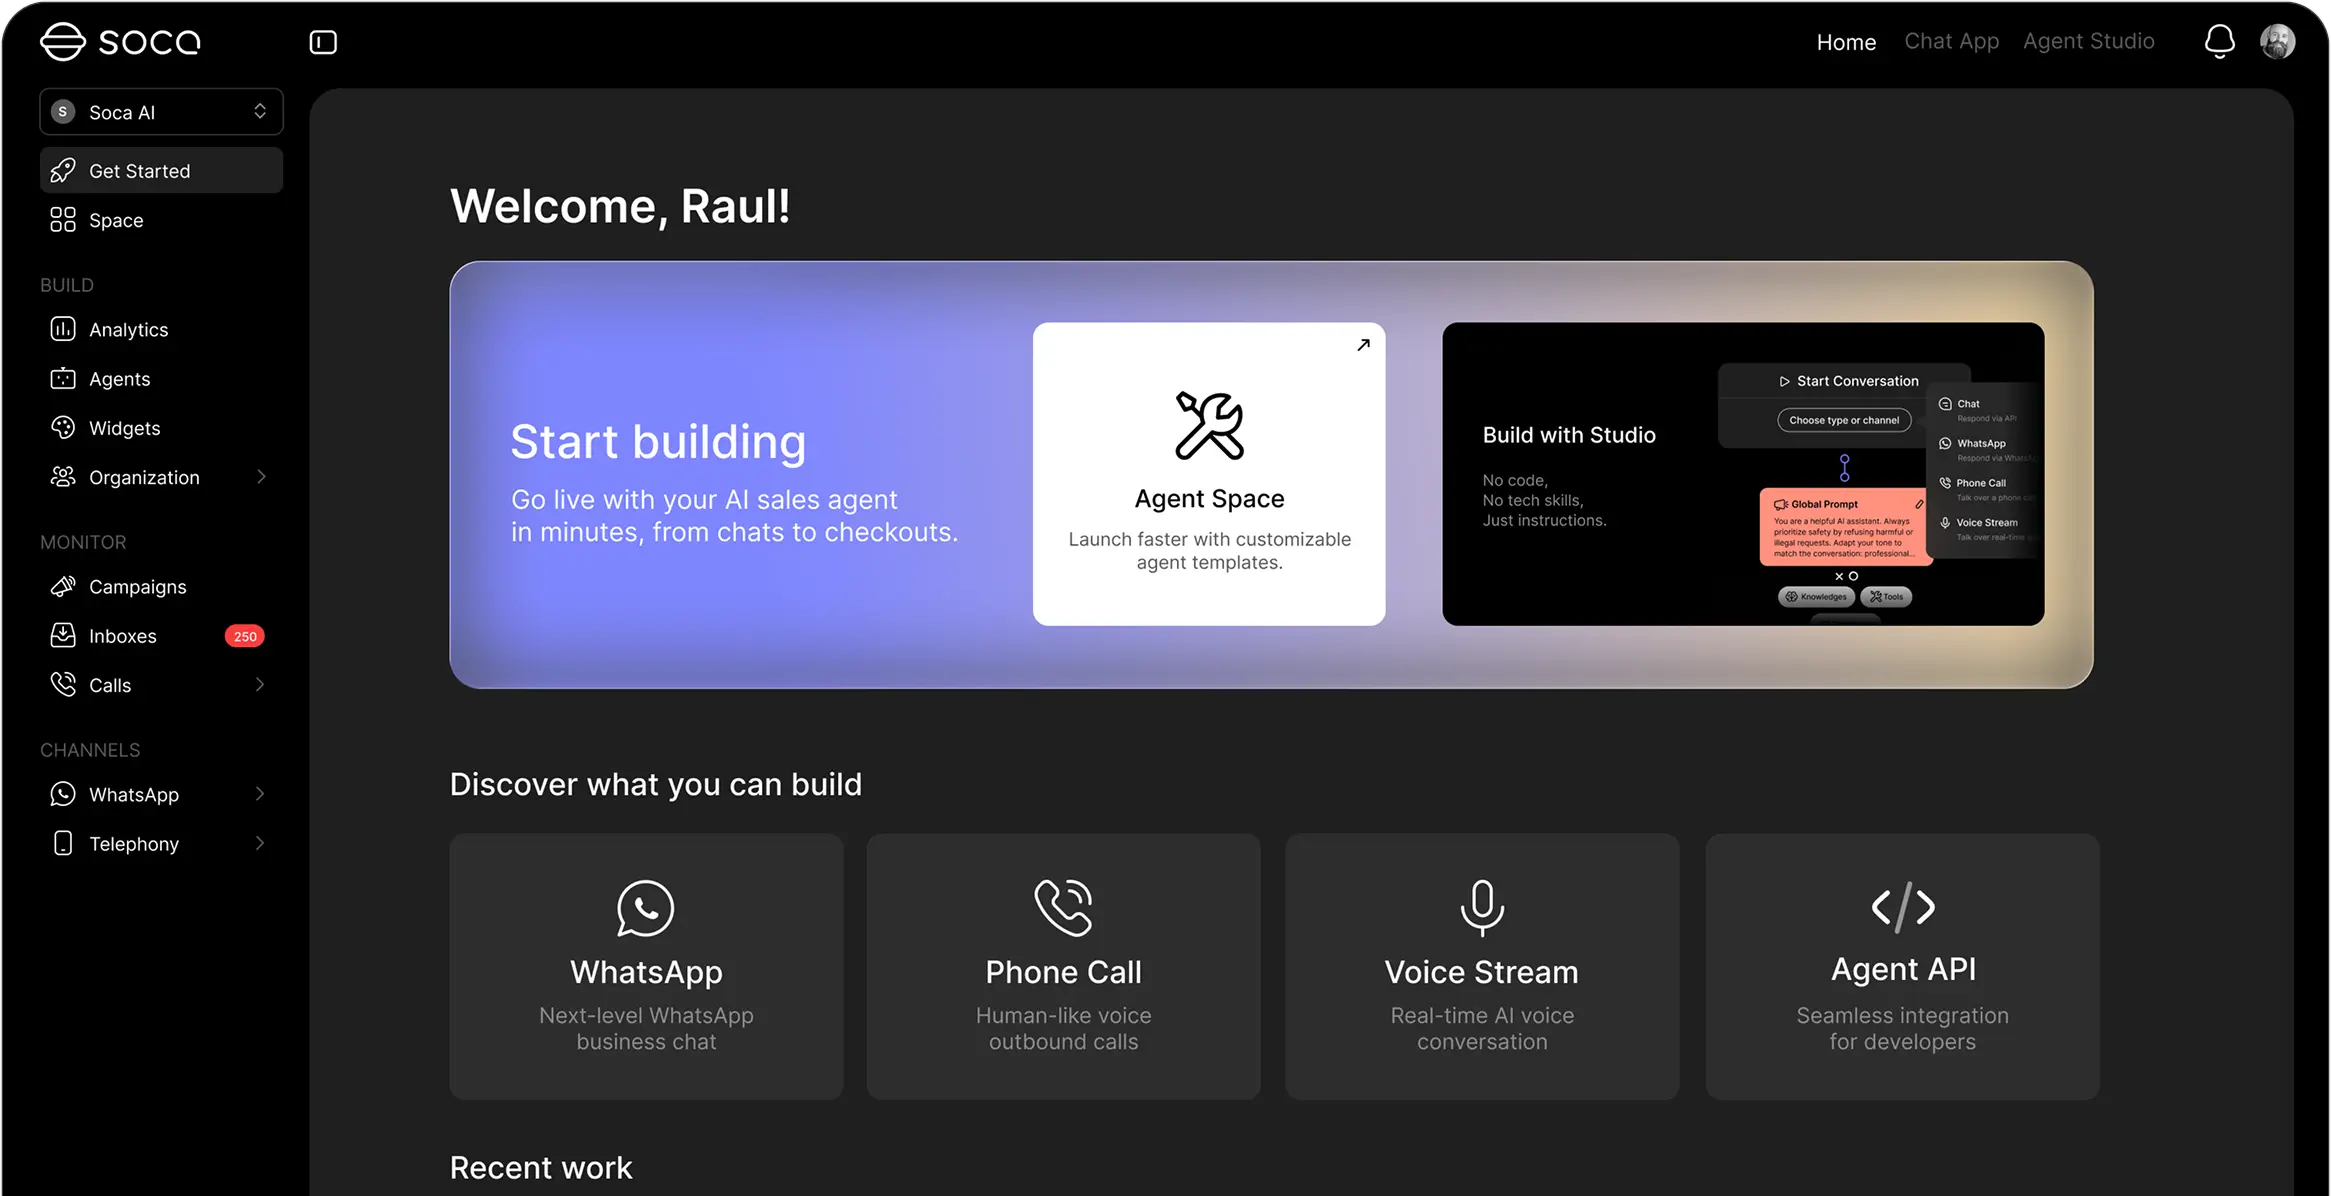Click the Soca logo icon
Image resolution: width=2331 pixels, height=1196 pixels.
(x=62, y=42)
